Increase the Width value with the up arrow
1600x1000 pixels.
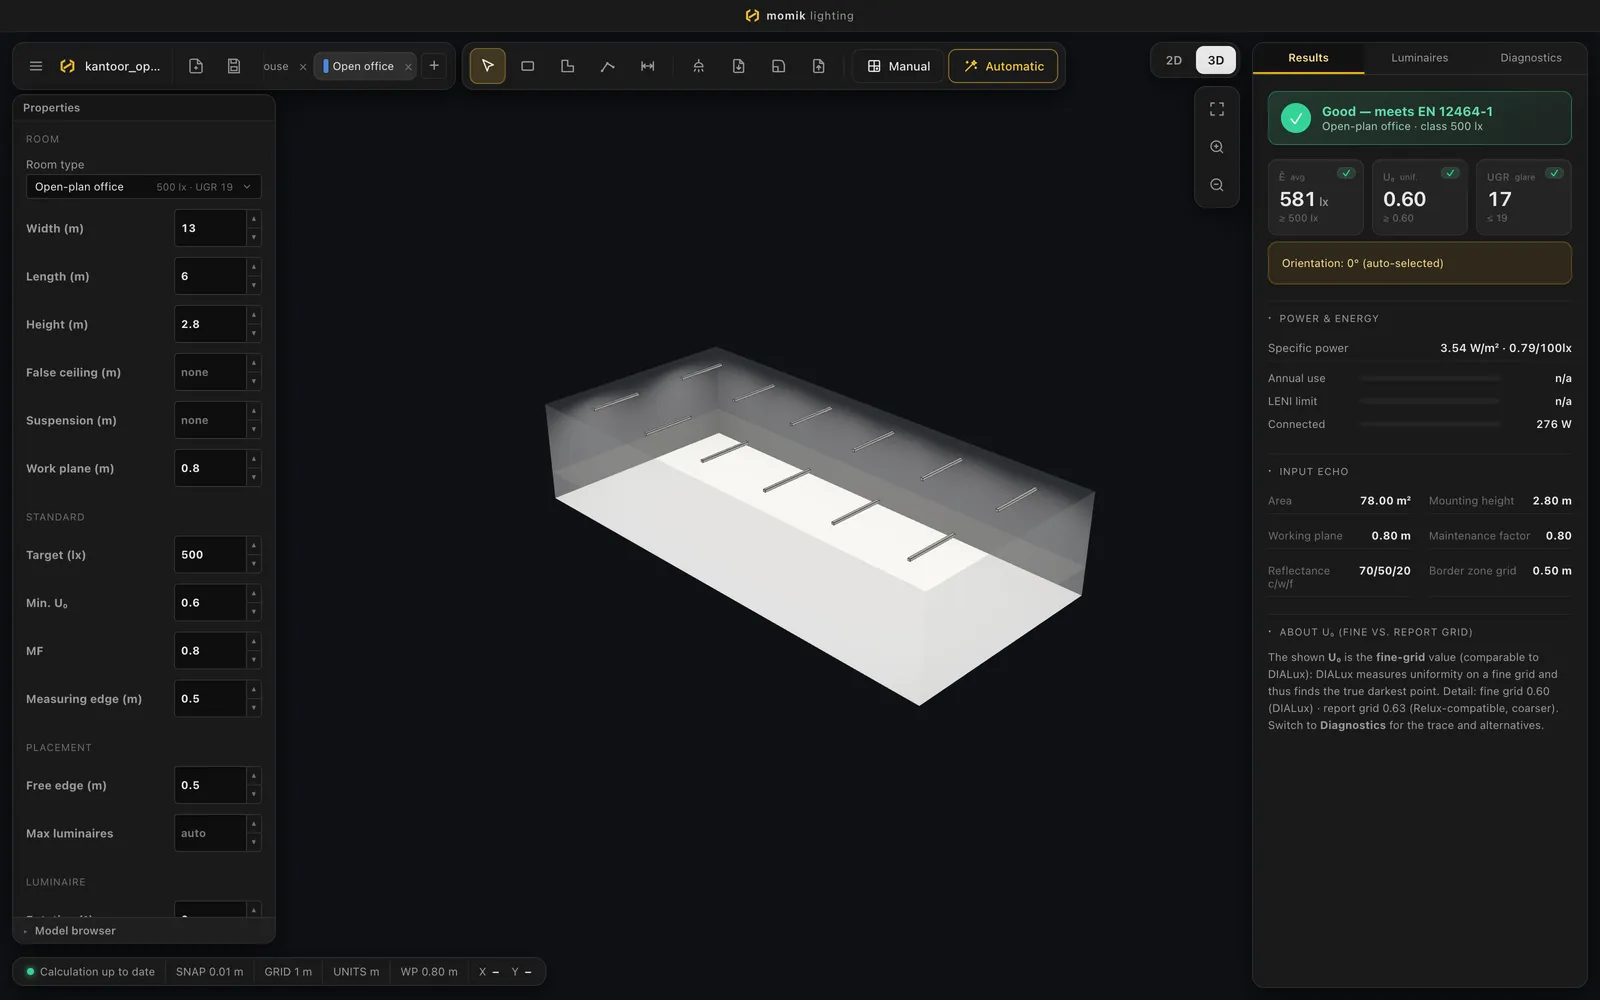[254, 219]
